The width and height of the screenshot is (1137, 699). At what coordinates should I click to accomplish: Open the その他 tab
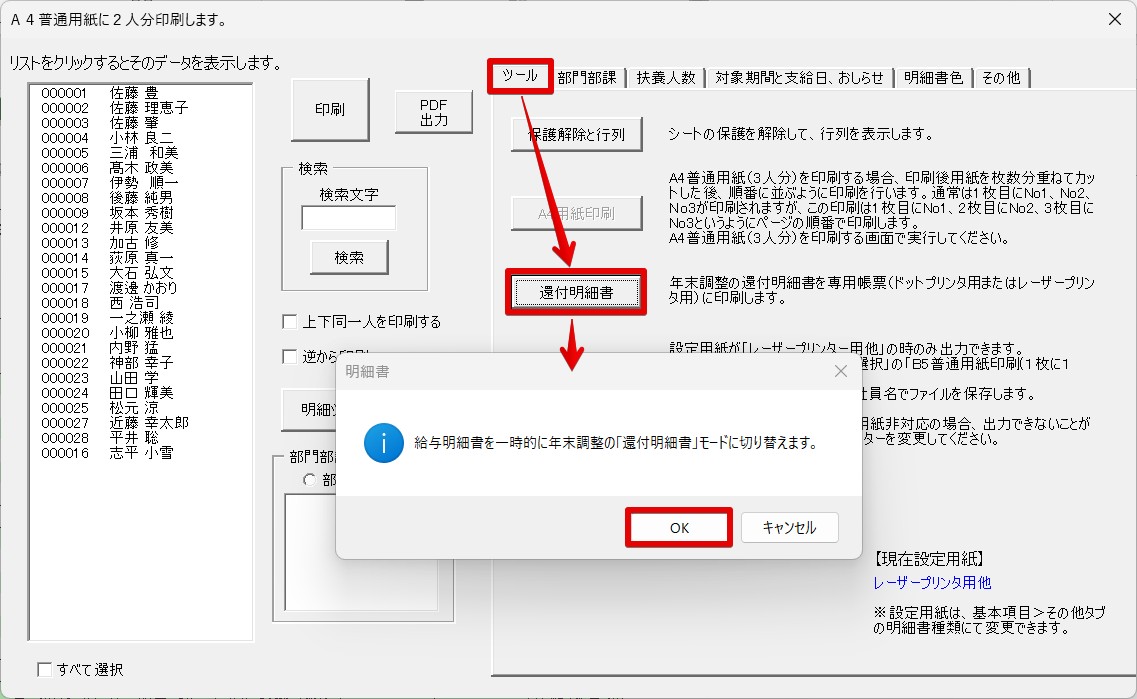coord(1001,78)
